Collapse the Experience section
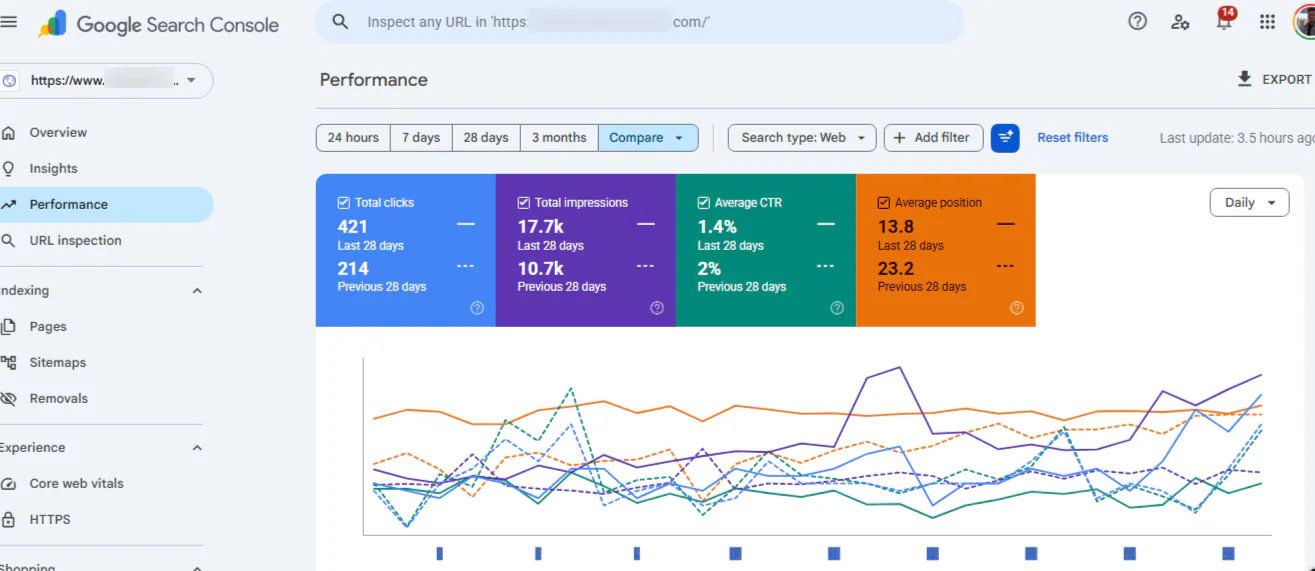This screenshot has height=571, width=1315. (x=197, y=448)
